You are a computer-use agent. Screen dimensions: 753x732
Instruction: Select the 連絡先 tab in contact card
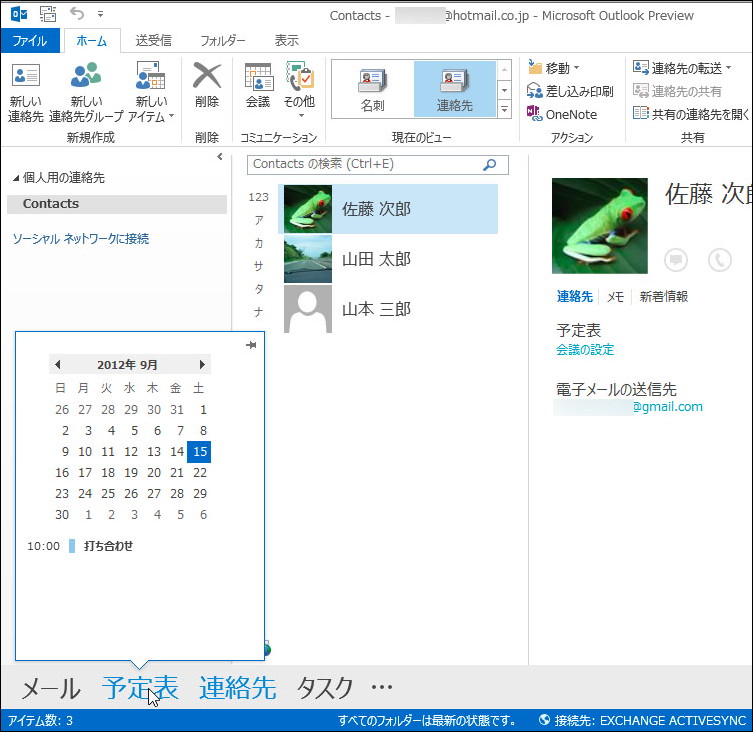[574, 297]
